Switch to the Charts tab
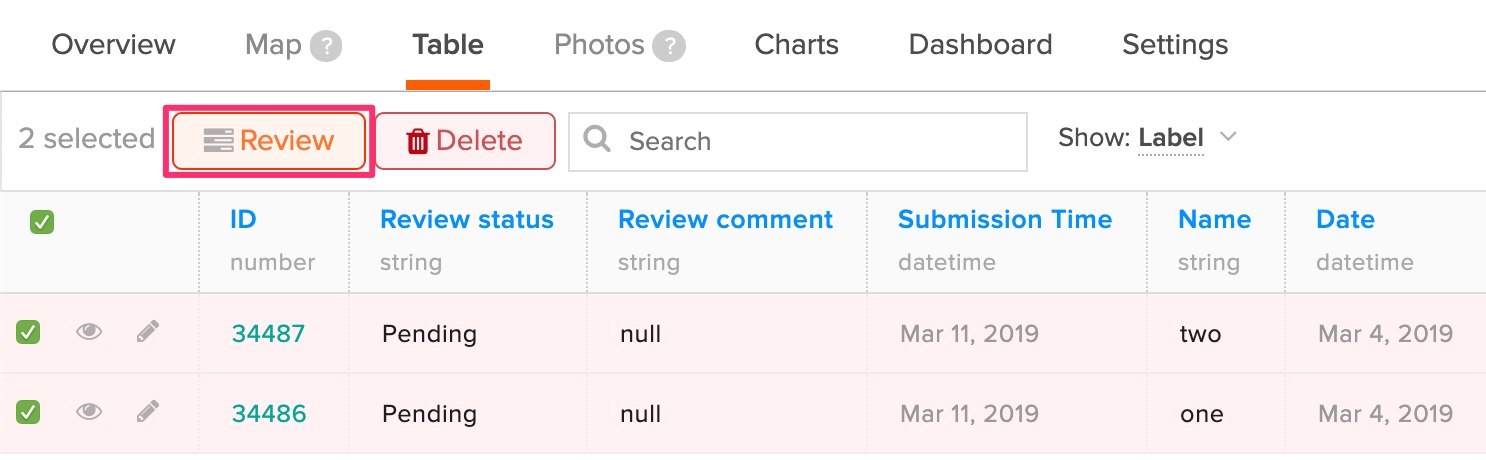The image size is (1486, 460). (x=797, y=45)
